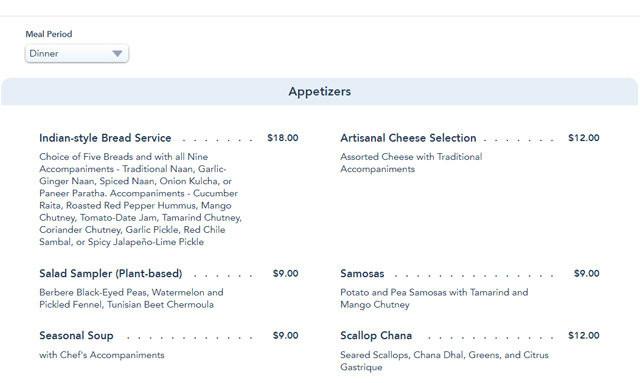Click the Potato and Pea Samosas description

click(434, 298)
